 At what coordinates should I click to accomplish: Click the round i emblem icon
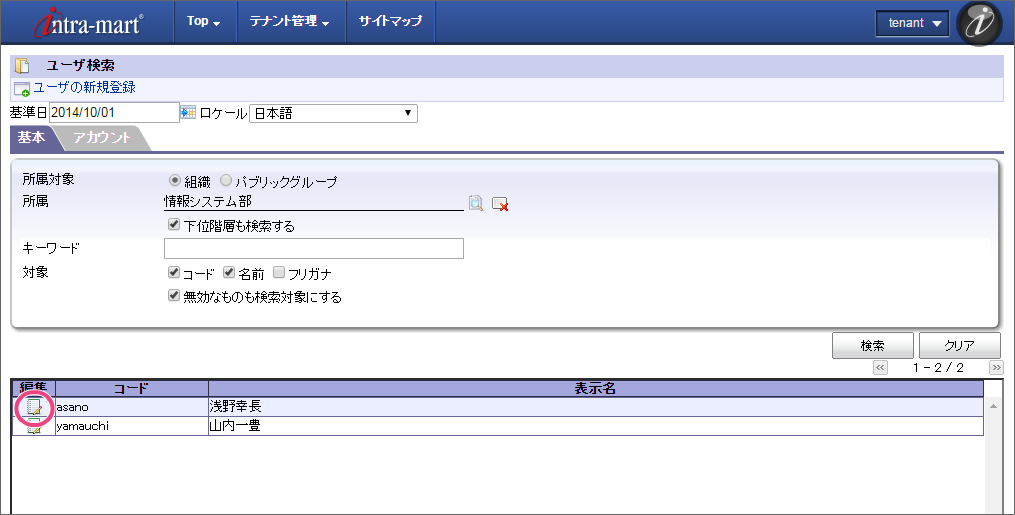[979, 23]
